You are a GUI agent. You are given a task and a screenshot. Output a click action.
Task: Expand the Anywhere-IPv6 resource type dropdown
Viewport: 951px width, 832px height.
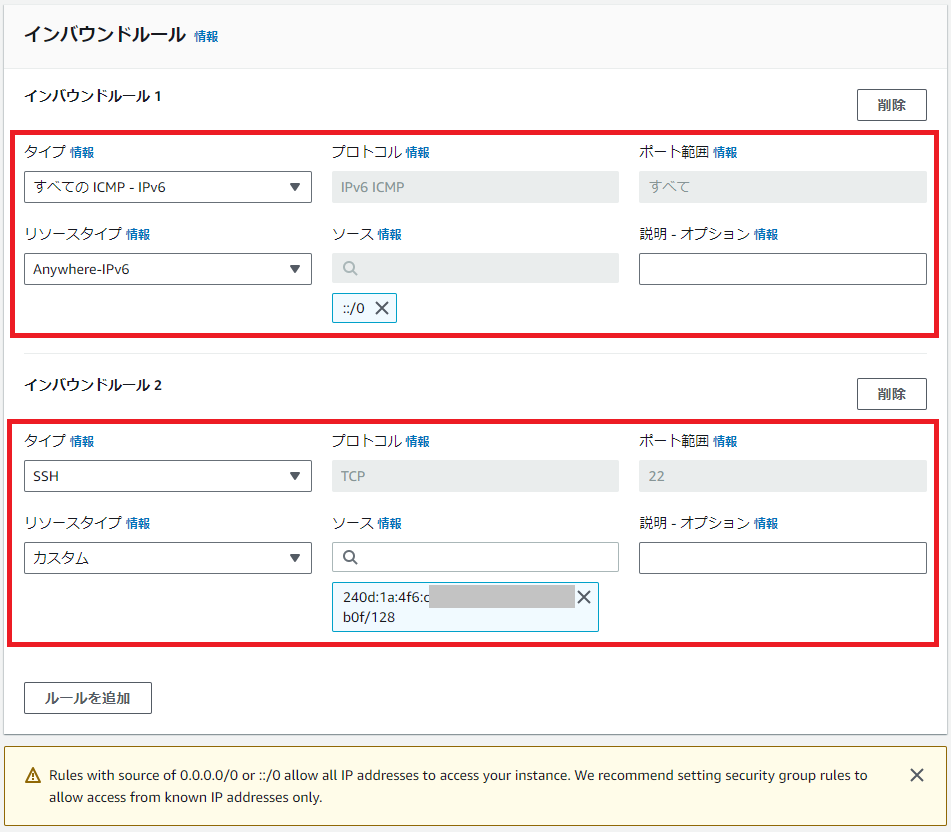(167, 269)
